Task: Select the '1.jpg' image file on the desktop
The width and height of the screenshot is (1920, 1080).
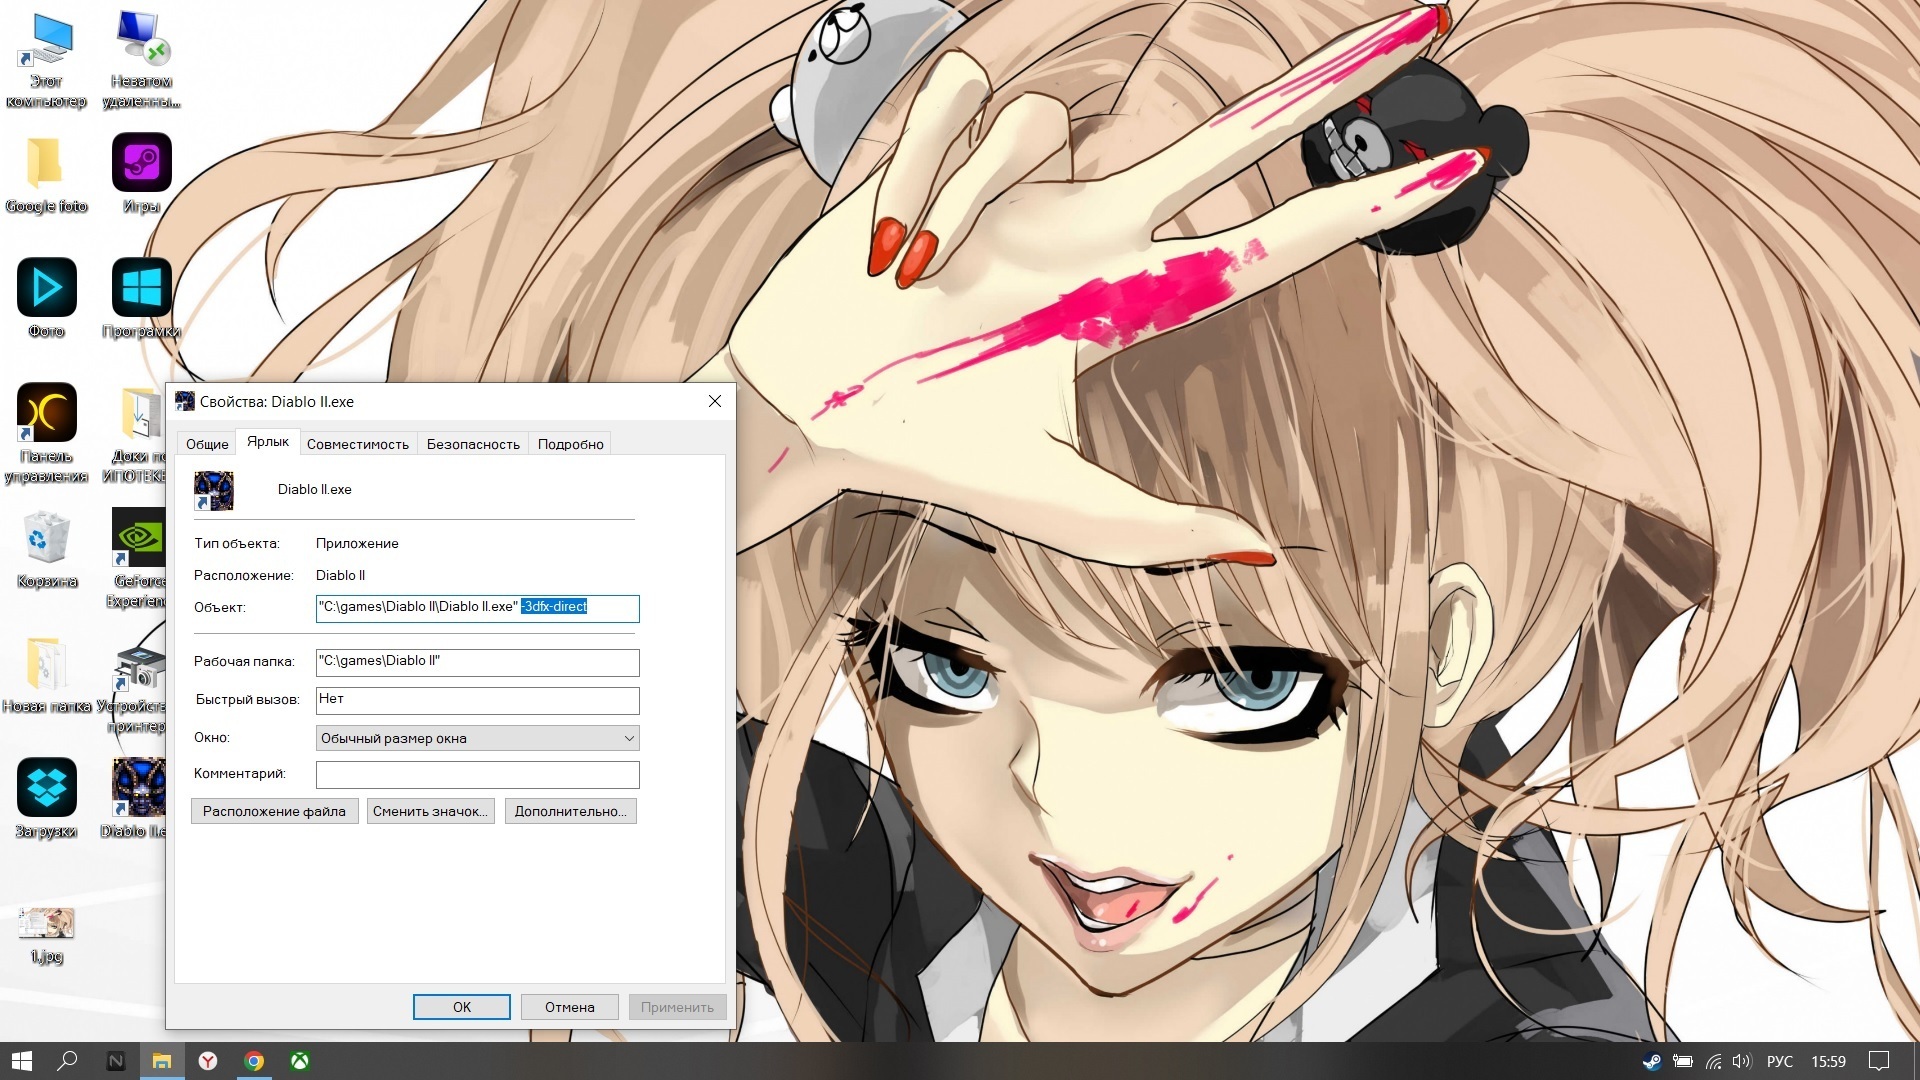Action: click(x=46, y=935)
